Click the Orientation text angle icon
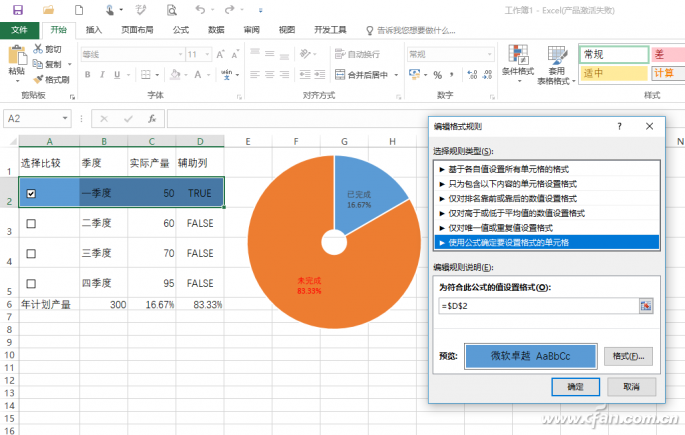Screen dimensions: 685x435 coord(305,54)
